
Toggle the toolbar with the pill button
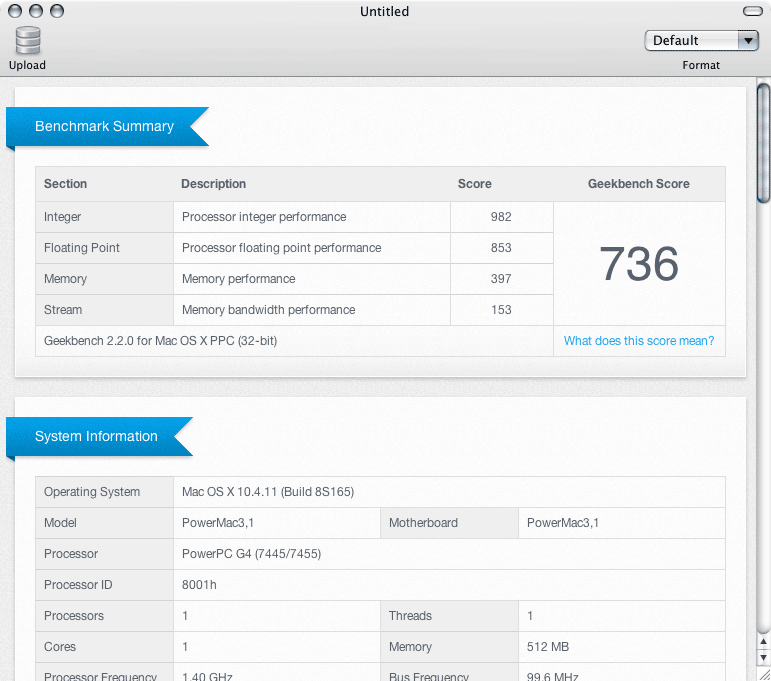pyautogui.click(x=752, y=11)
